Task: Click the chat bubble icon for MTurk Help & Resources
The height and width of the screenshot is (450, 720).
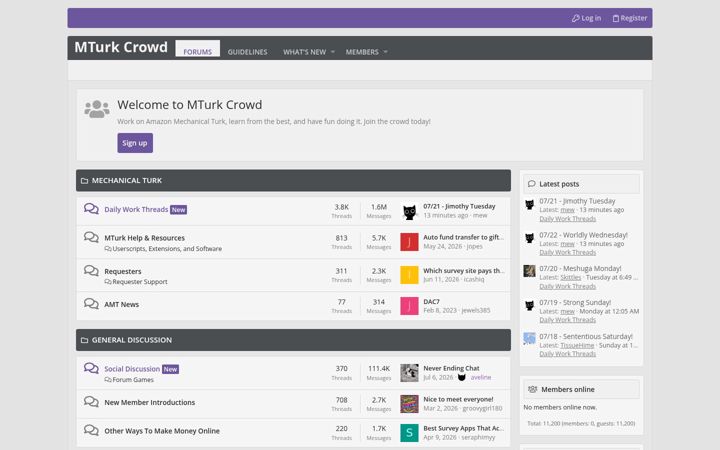Action: click(x=91, y=237)
